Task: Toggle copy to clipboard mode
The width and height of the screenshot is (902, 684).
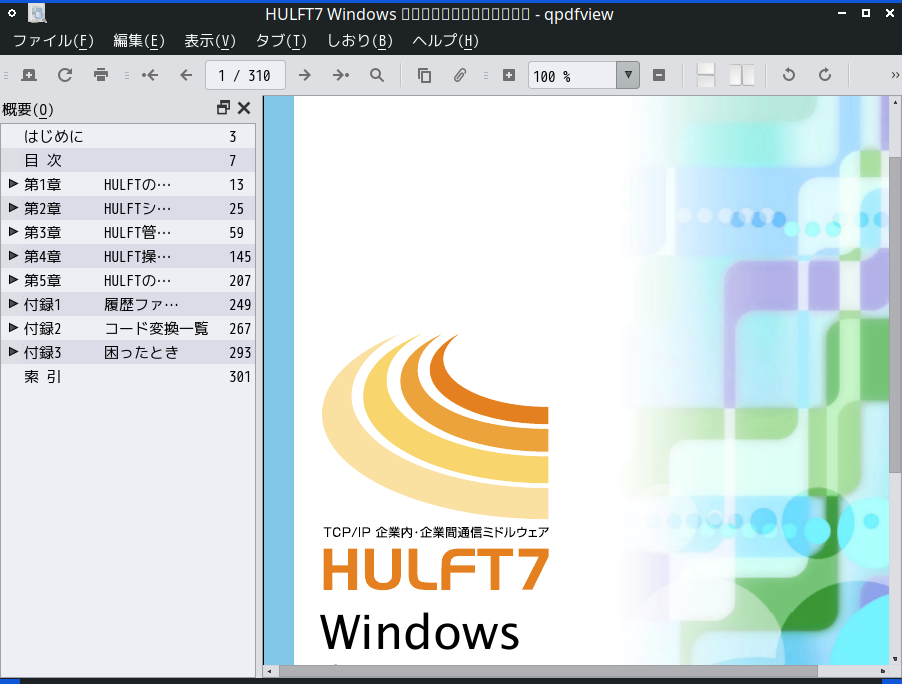Action: tap(425, 75)
